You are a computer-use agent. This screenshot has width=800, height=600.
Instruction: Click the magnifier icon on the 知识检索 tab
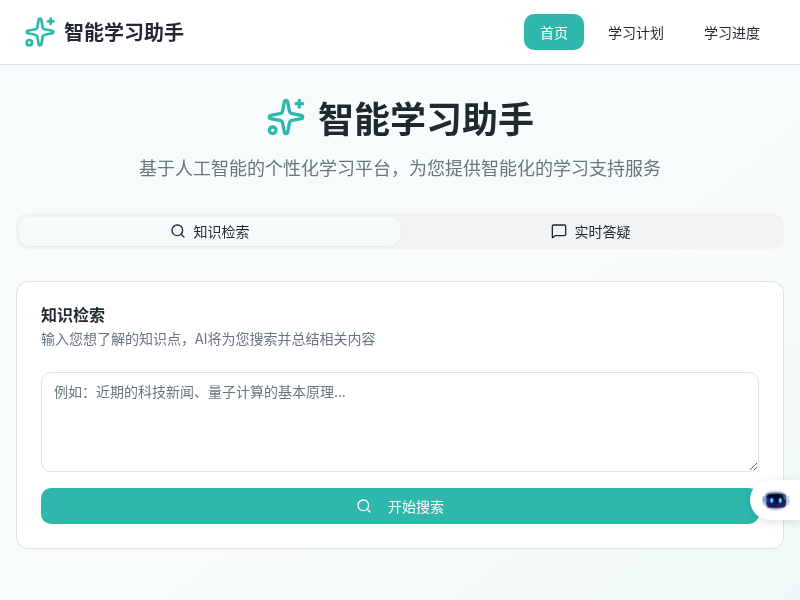[178, 231]
